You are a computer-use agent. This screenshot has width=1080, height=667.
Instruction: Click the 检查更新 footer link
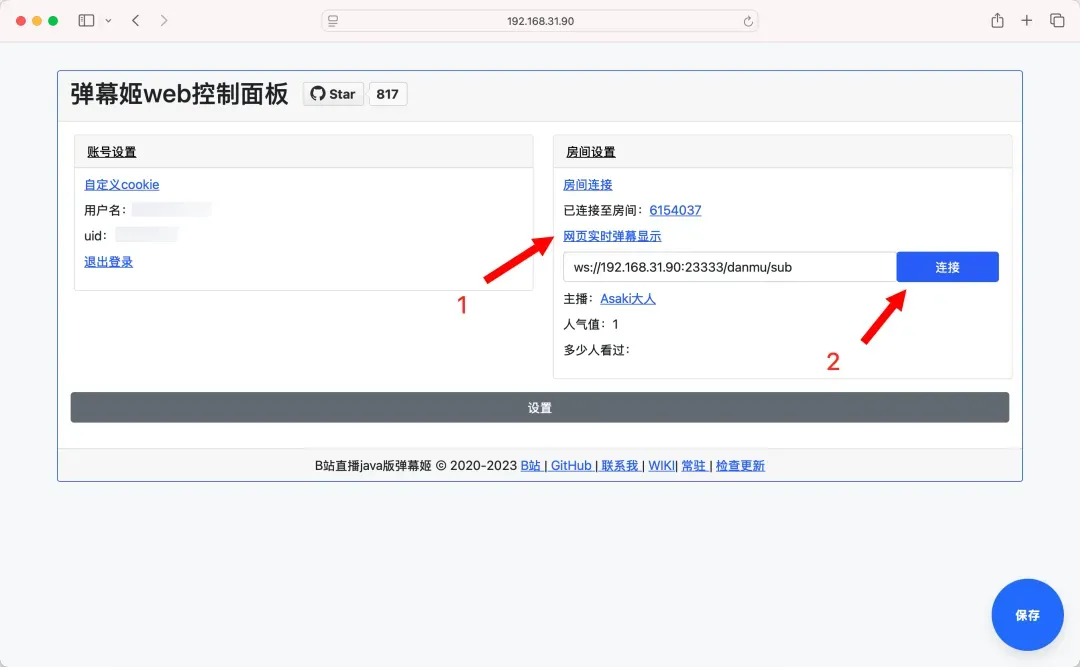[740, 466]
